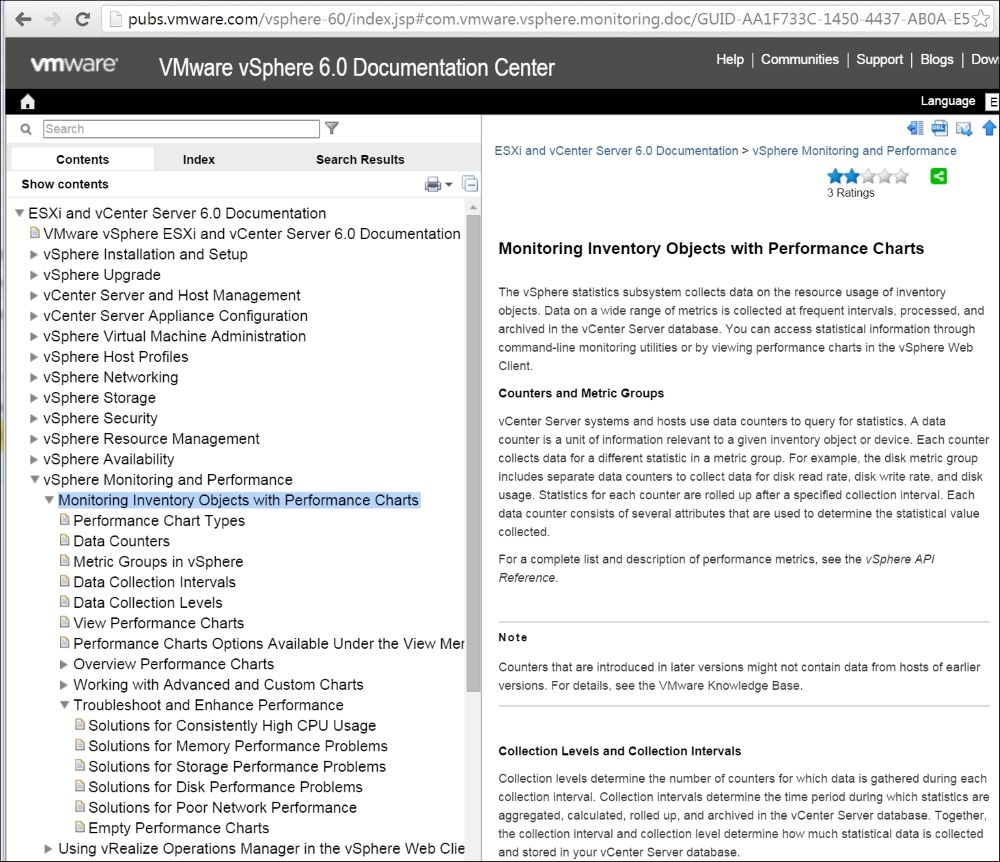Open VMware vSphere ESXi and vCenter Server 6.0 Documentation page

[x=251, y=234]
